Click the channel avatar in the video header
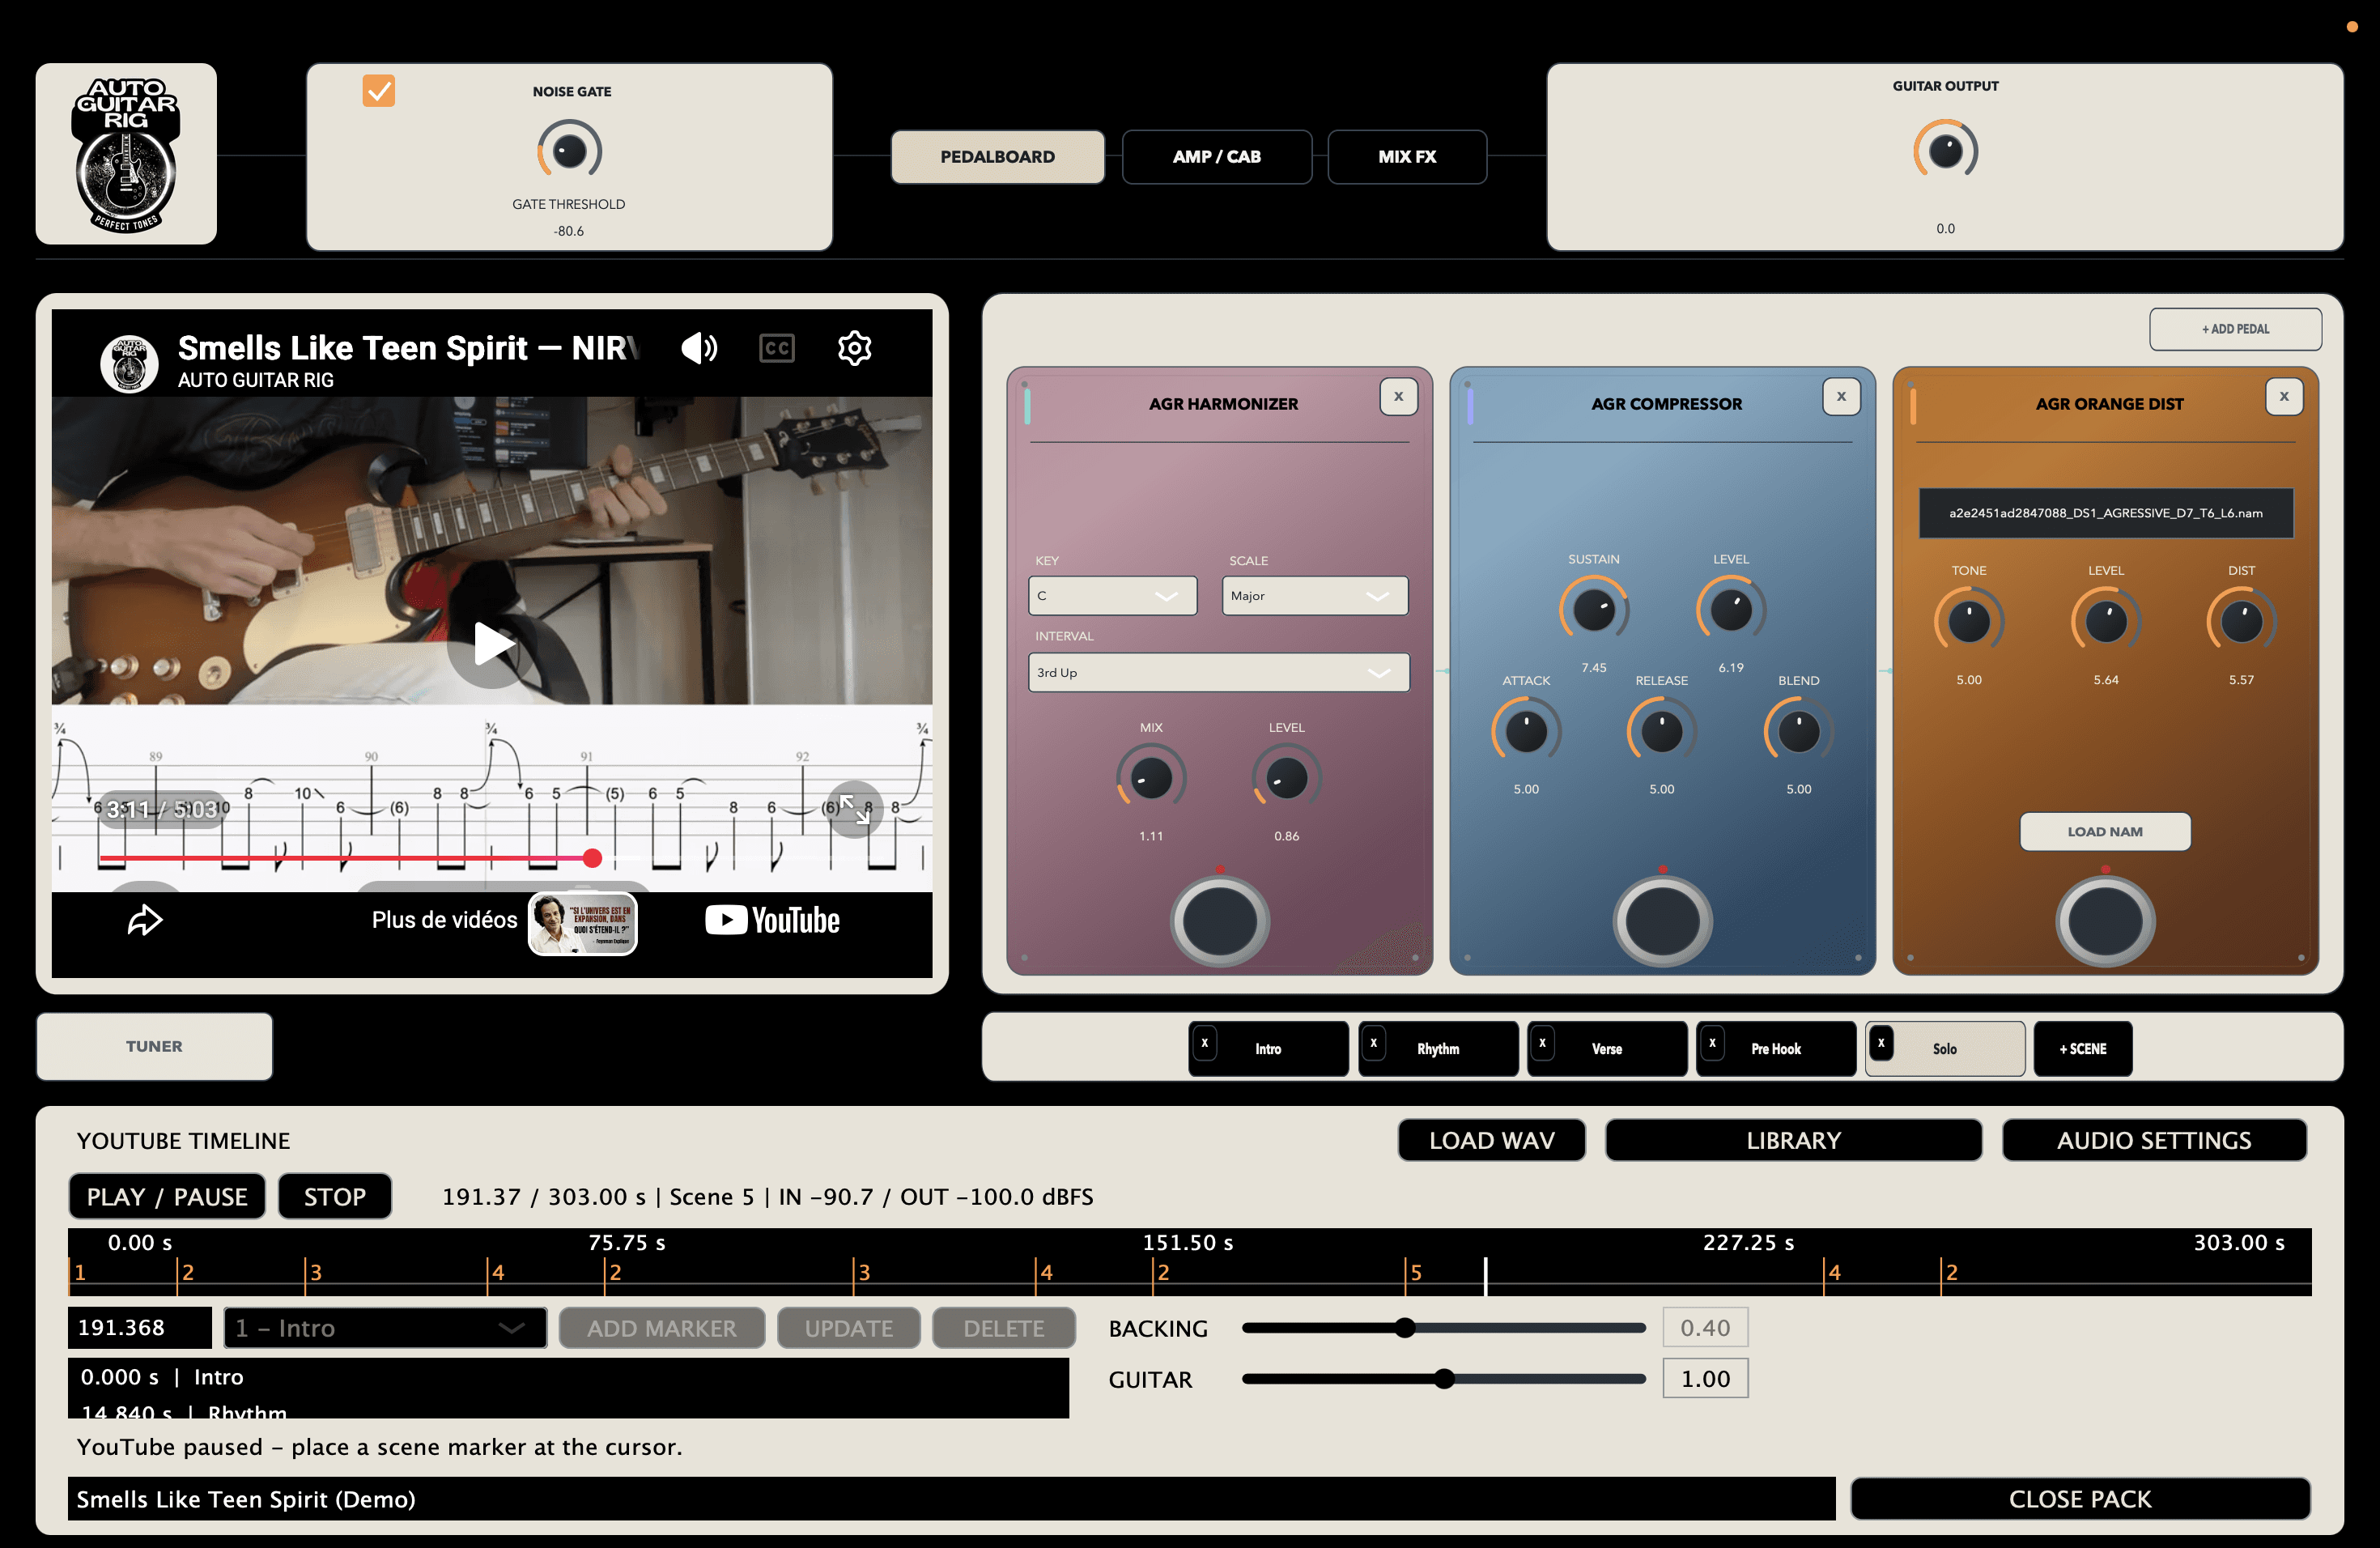This screenshot has height=1548, width=2380. (x=129, y=363)
